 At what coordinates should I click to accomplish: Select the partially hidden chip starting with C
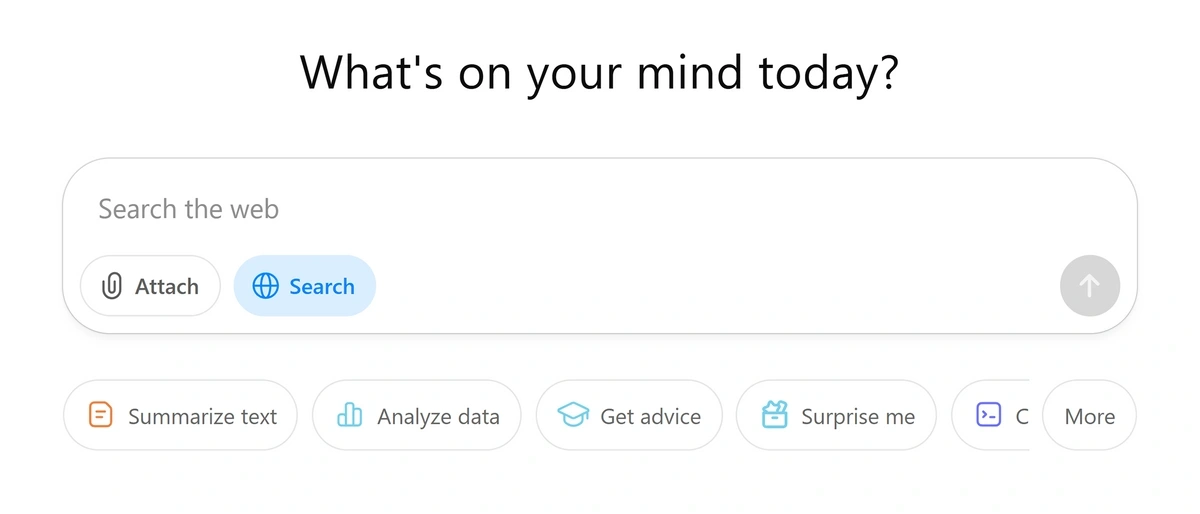pyautogui.click(x=990, y=415)
